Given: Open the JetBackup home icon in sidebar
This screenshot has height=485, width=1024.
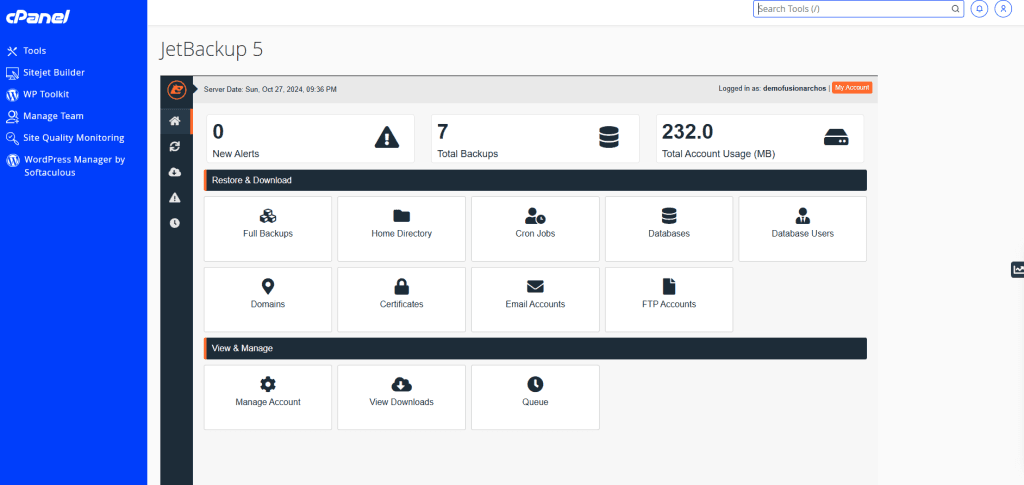Looking at the screenshot, I should [175, 121].
